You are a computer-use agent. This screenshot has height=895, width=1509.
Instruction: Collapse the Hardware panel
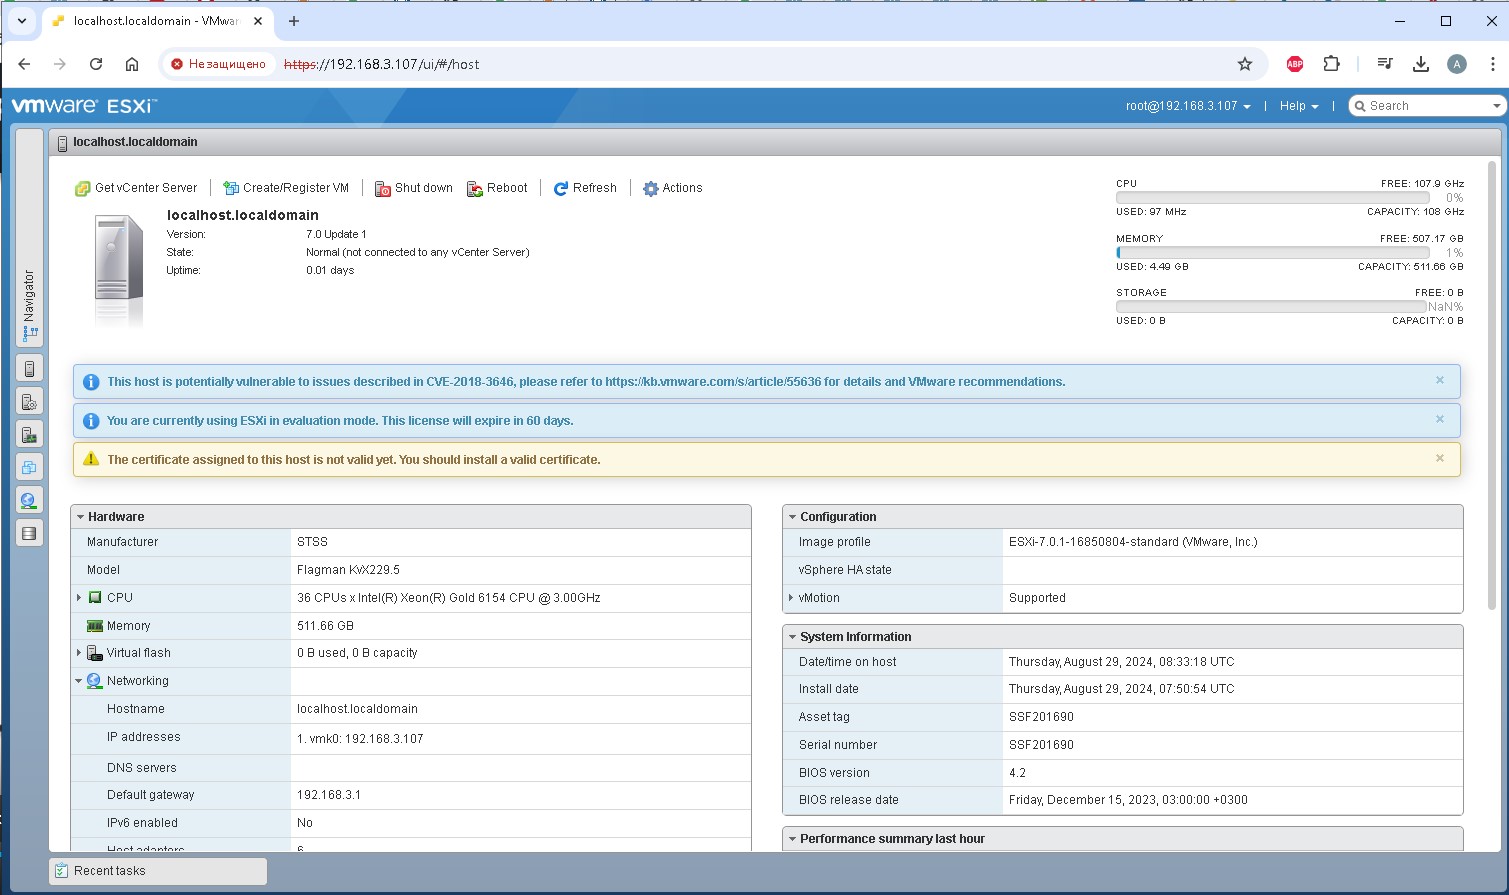[x=80, y=517]
